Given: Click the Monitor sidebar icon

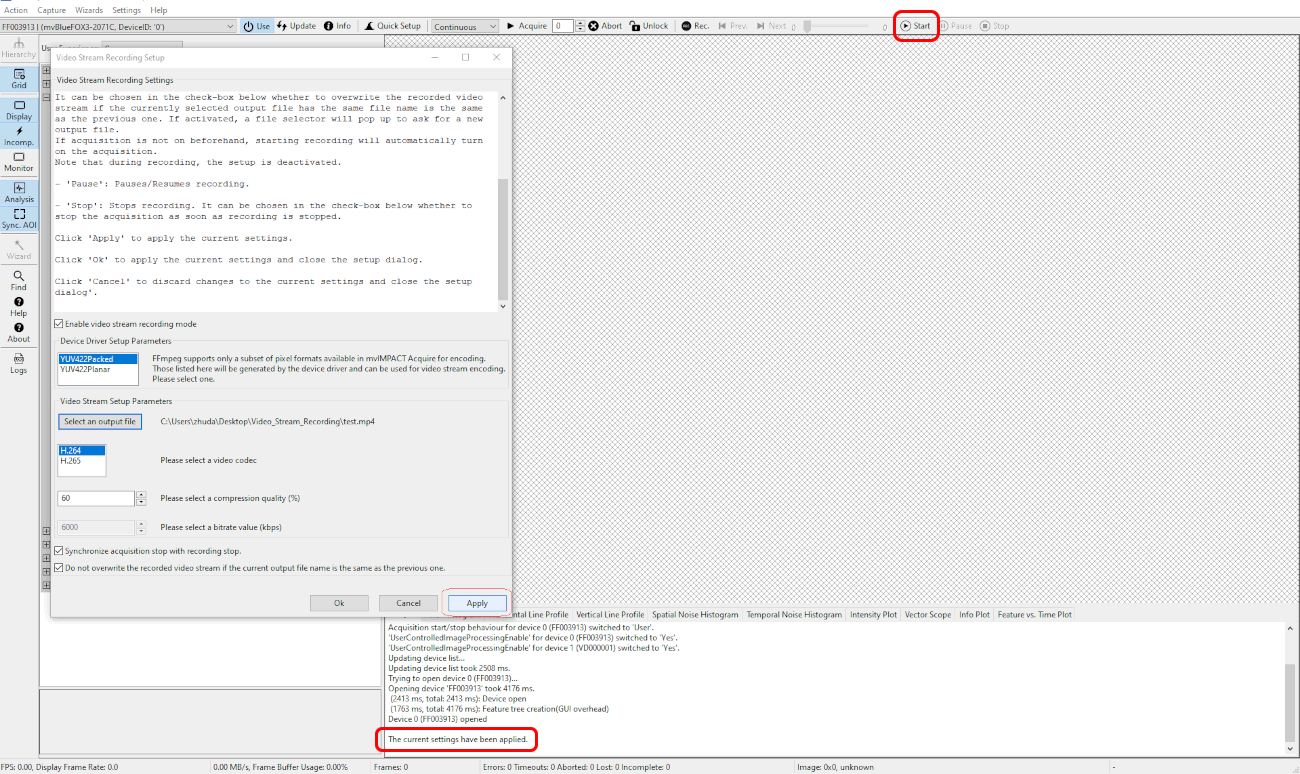Looking at the screenshot, I should pos(19,162).
